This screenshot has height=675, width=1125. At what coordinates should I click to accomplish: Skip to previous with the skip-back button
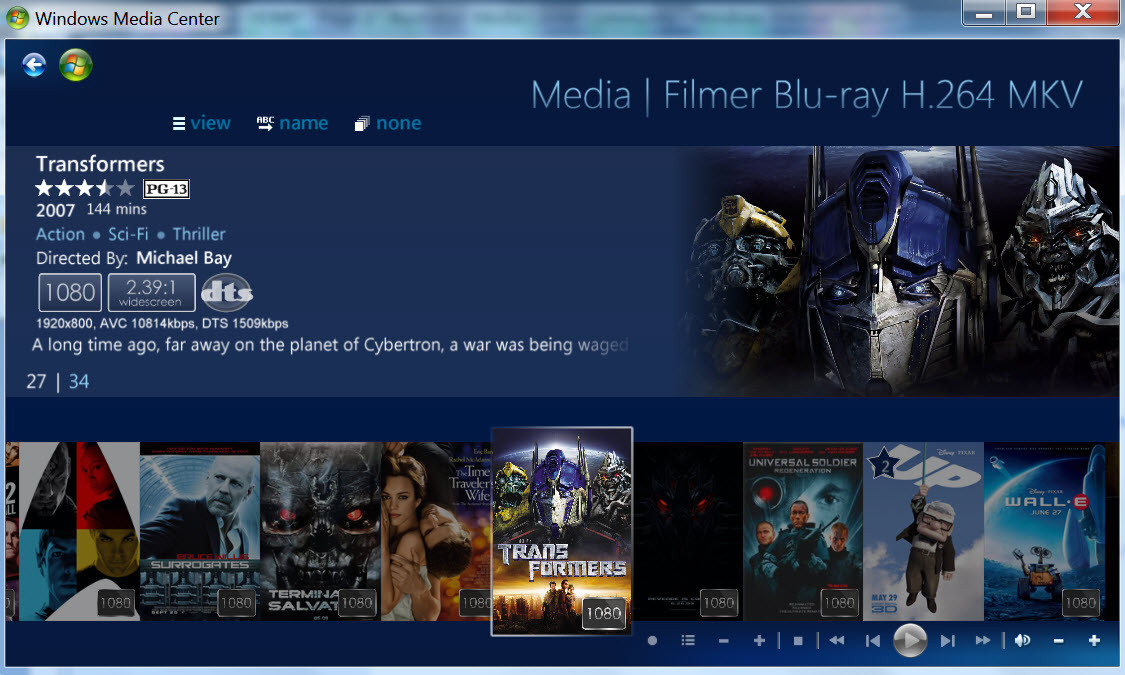pyautogui.click(x=872, y=641)
